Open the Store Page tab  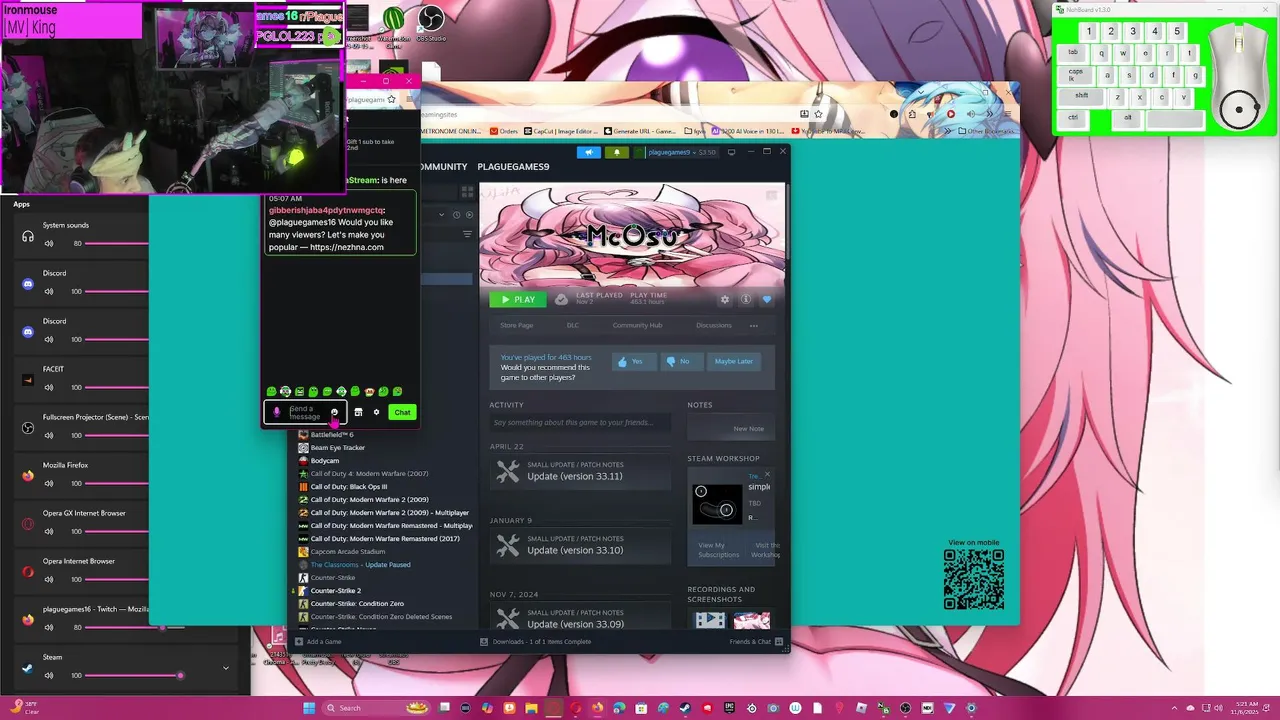click(x=517, y=325)
